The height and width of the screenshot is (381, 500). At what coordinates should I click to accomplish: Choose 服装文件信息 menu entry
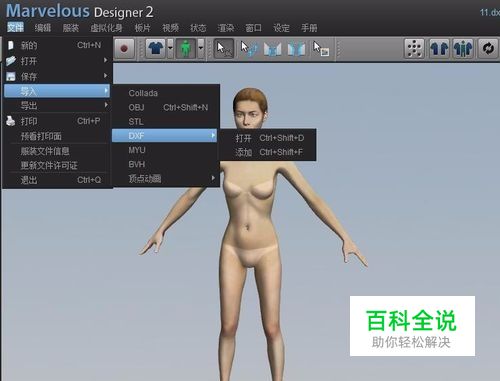57,151
